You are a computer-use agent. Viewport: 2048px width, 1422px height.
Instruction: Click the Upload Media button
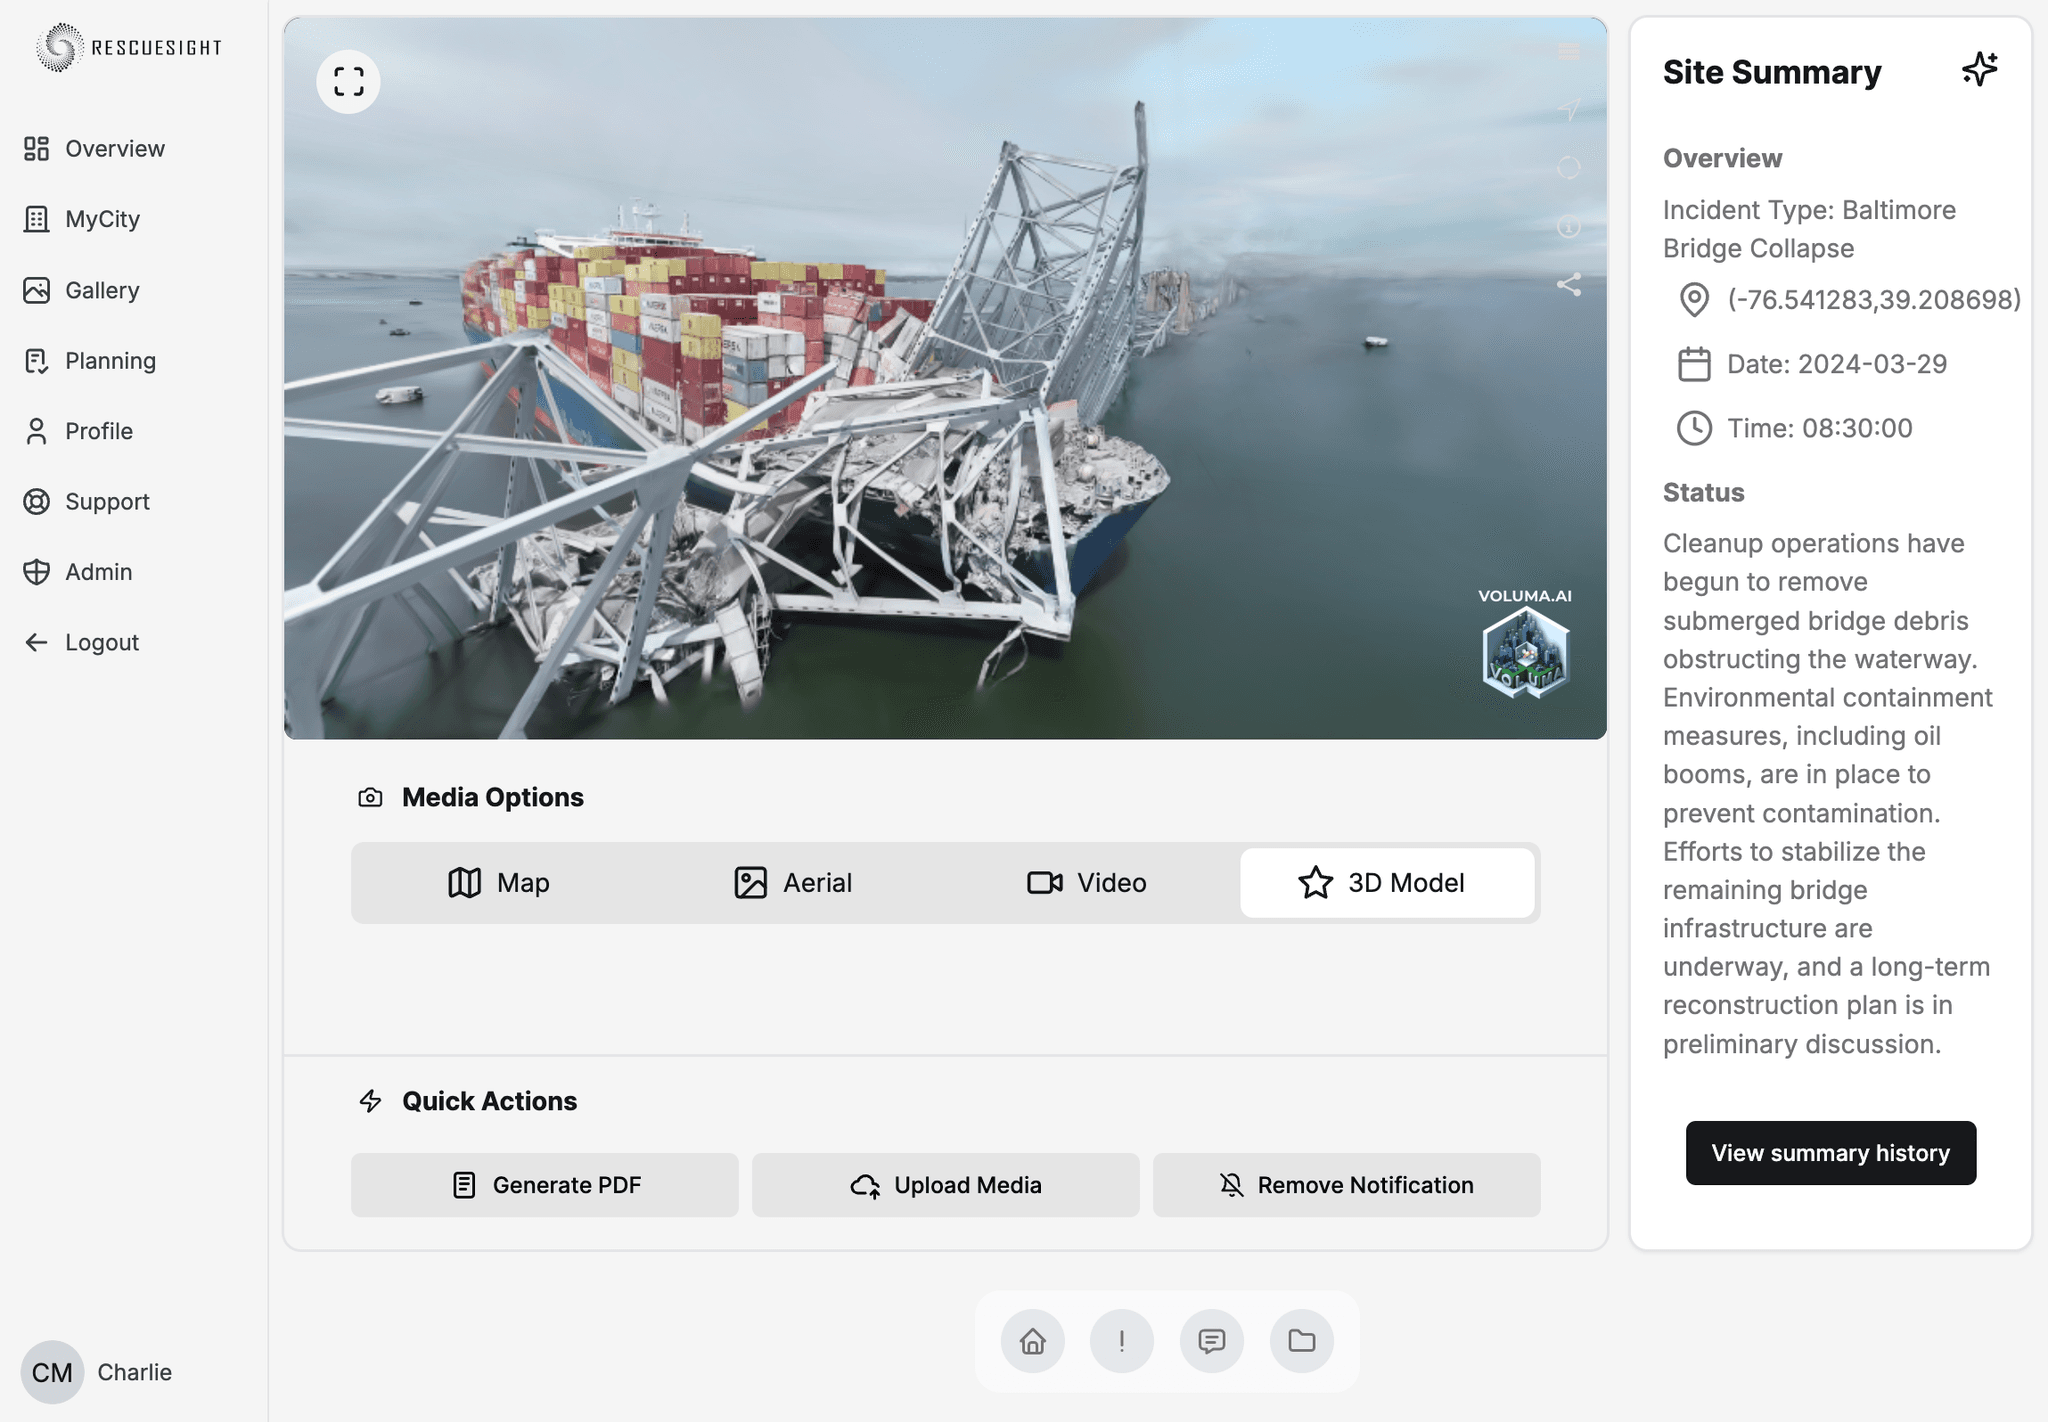[945, 1185]
